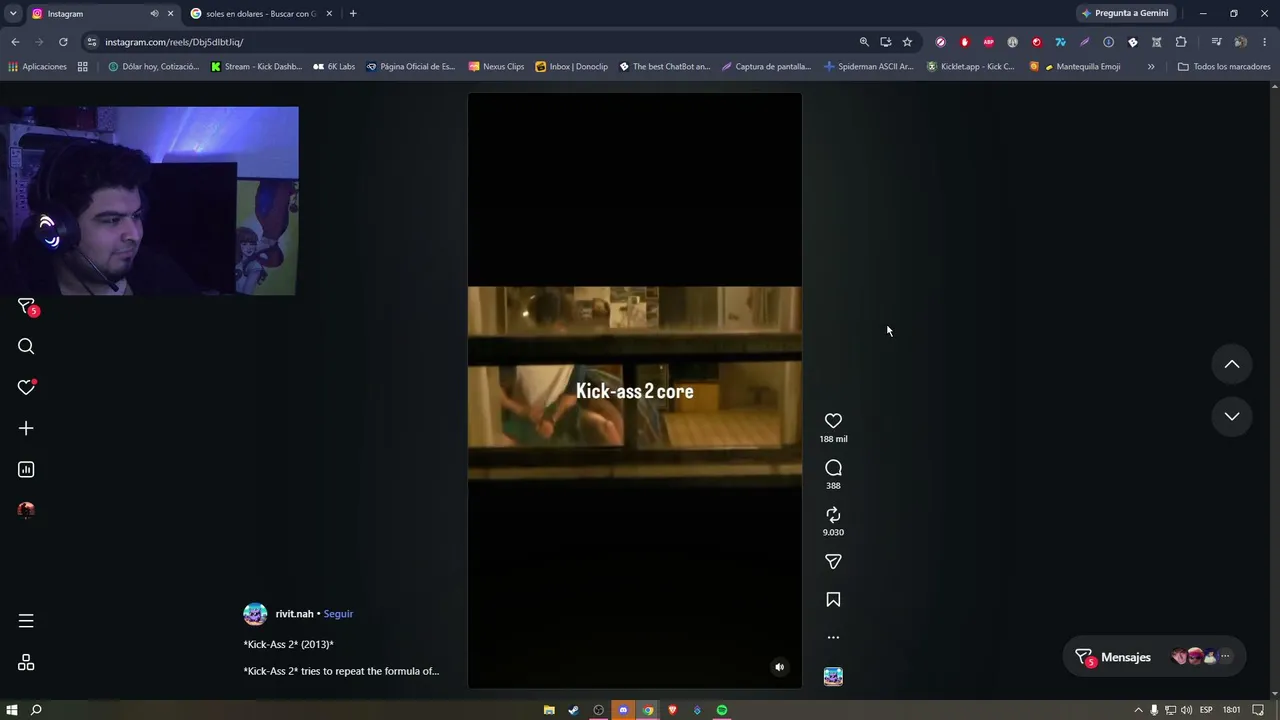The width and height of the screenshot is (1280, 720).
Task: Go back to the previous page
Action: (15, 42)
